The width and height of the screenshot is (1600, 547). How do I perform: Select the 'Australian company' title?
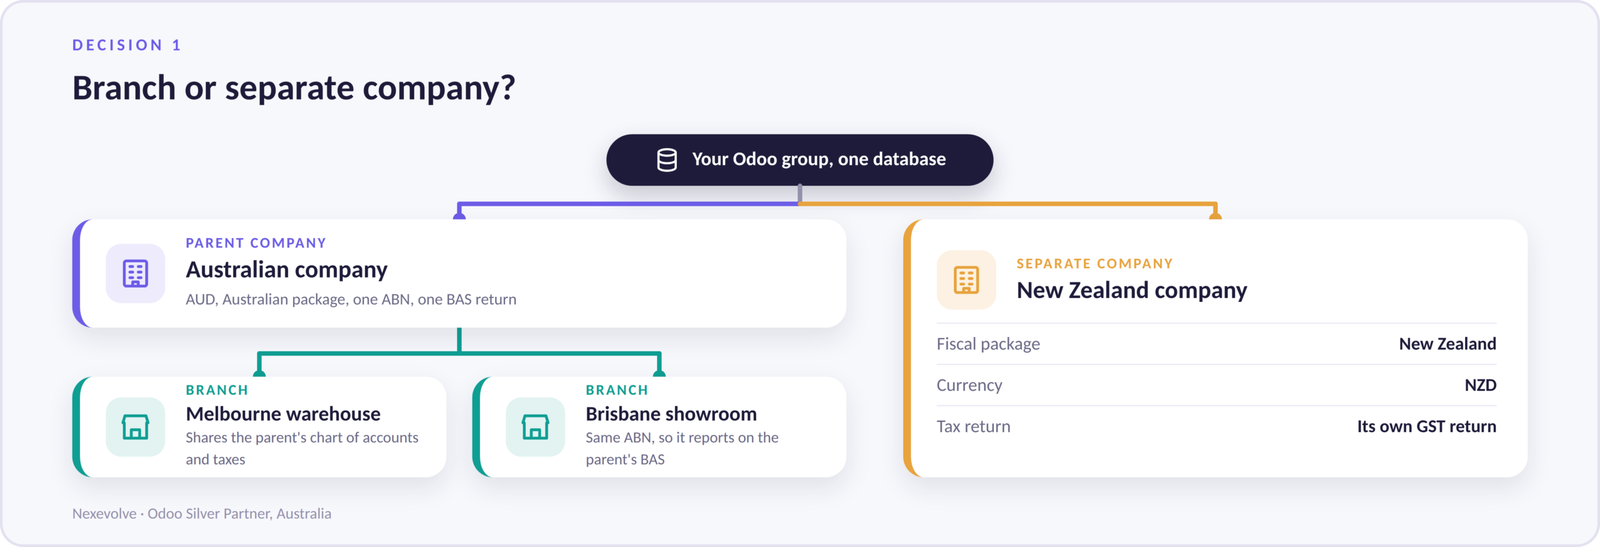tap(287, 270)
